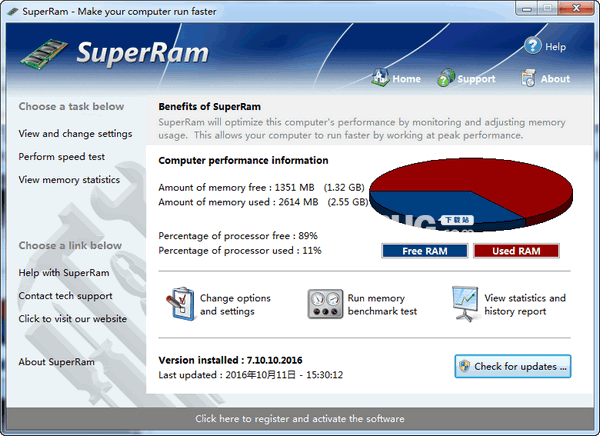Click 'Version installed : 7.10.10.2016' text
The height and width of the screenshot is (436, 600).
[x=230, y=360]
